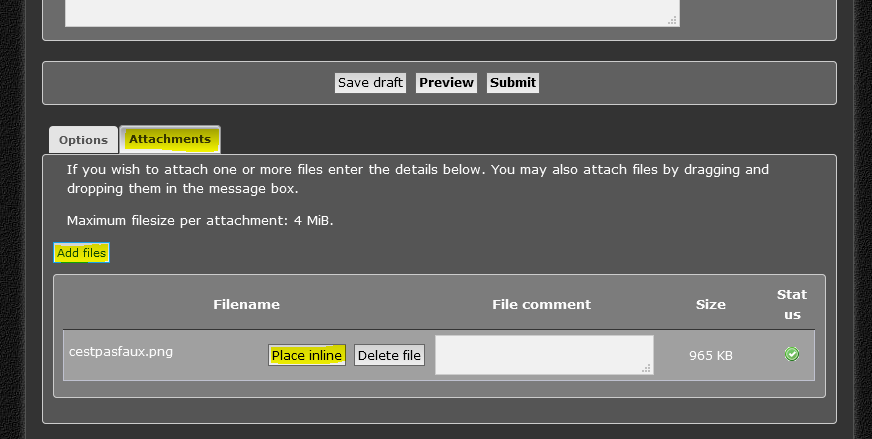The height and width of the screenshot is (439, 872).
Task: Click the Status column header
Action: tap(792, 304)
